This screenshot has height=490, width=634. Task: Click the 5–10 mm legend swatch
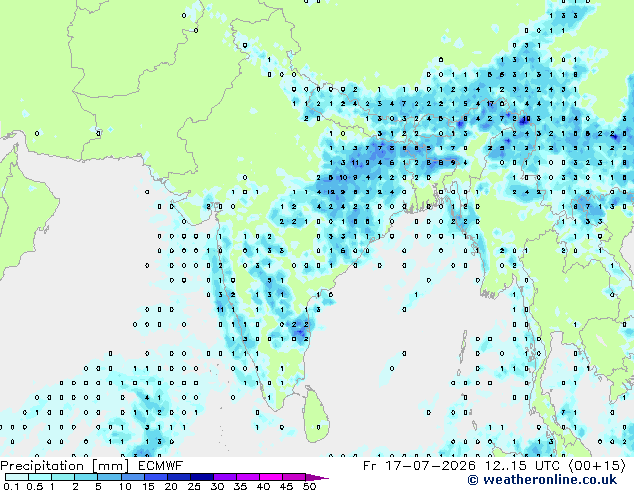tap(109, 477)
